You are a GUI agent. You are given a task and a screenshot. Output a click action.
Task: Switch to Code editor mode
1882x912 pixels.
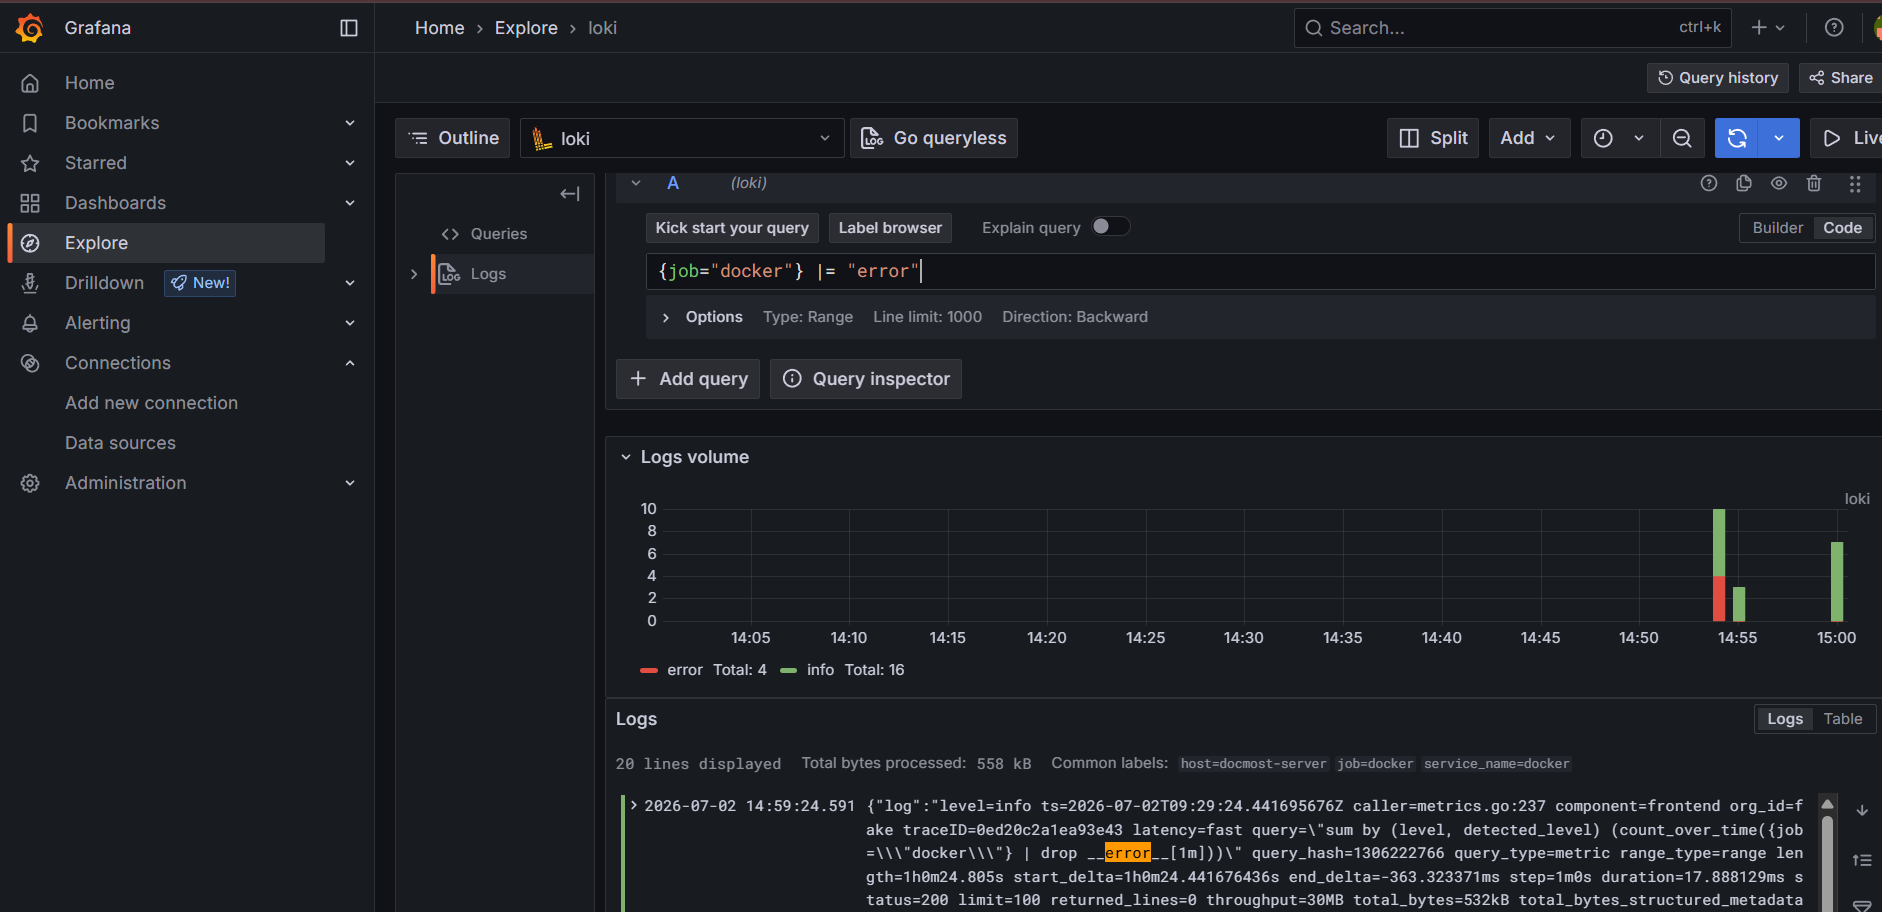(x=1842, y=228)
